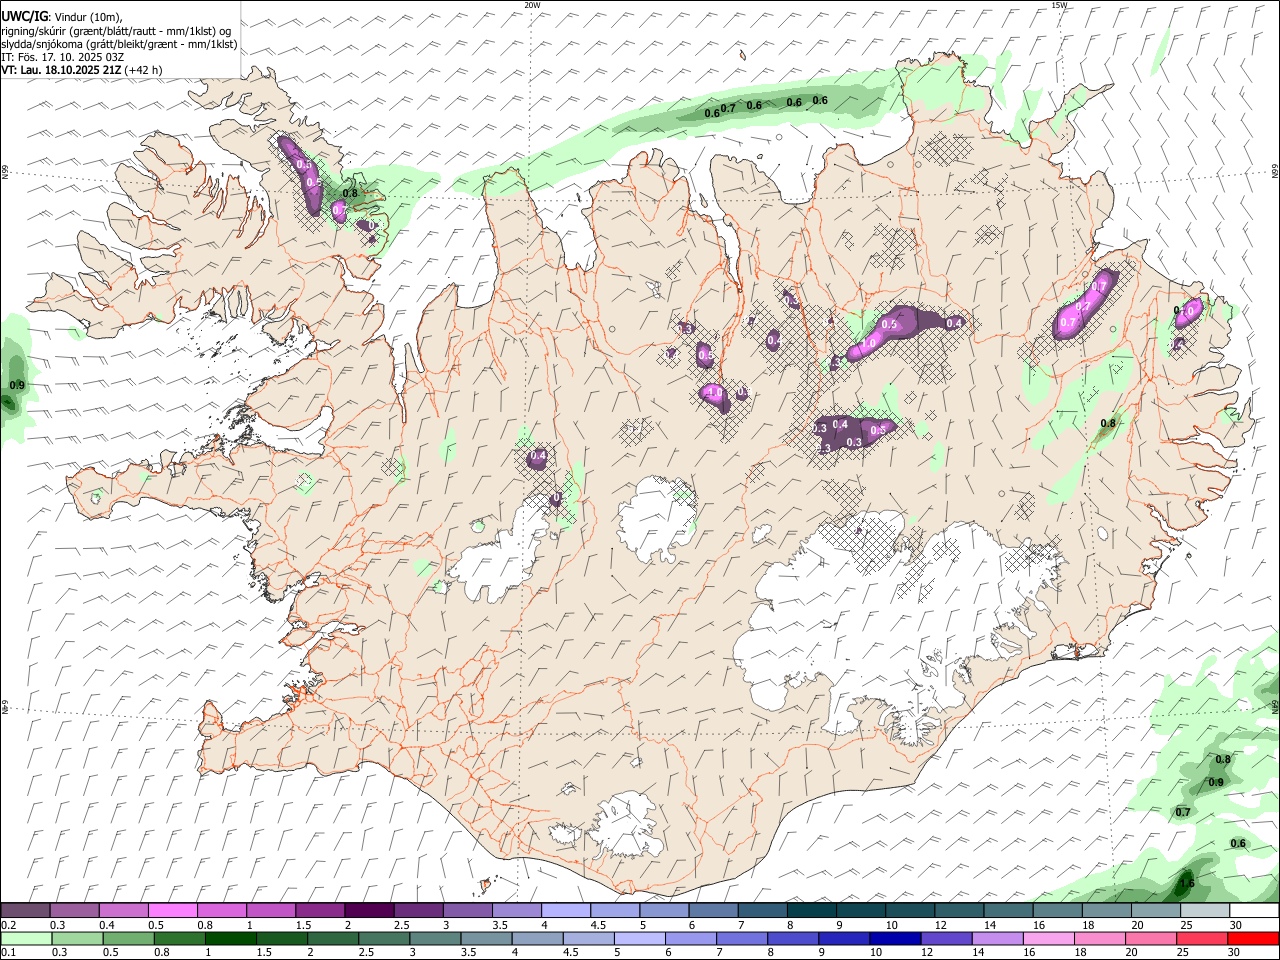
Task: Select the bright pink 0.5 swatch in the snow legend
Action: pos(173,911)
